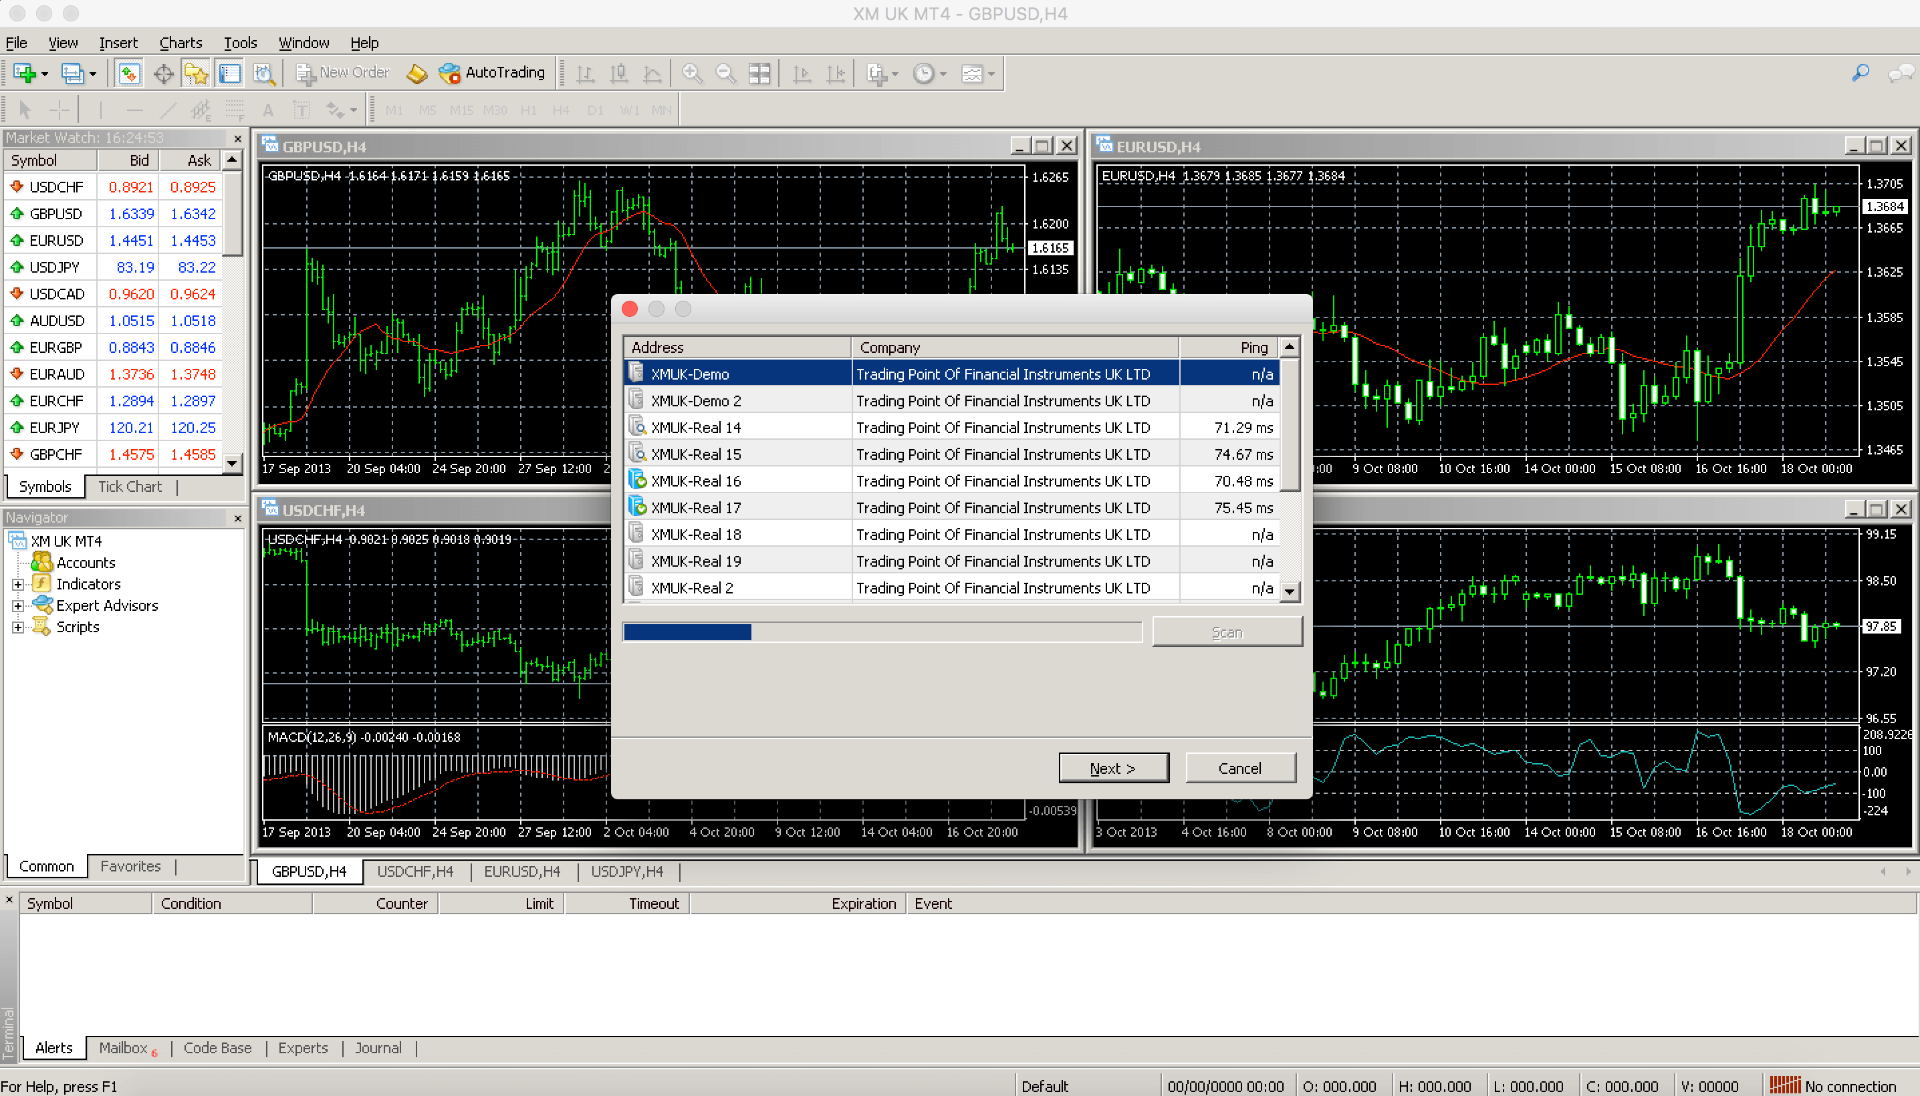
Task: Select the Crosshair drawing tool
Action: coord(59,110)
